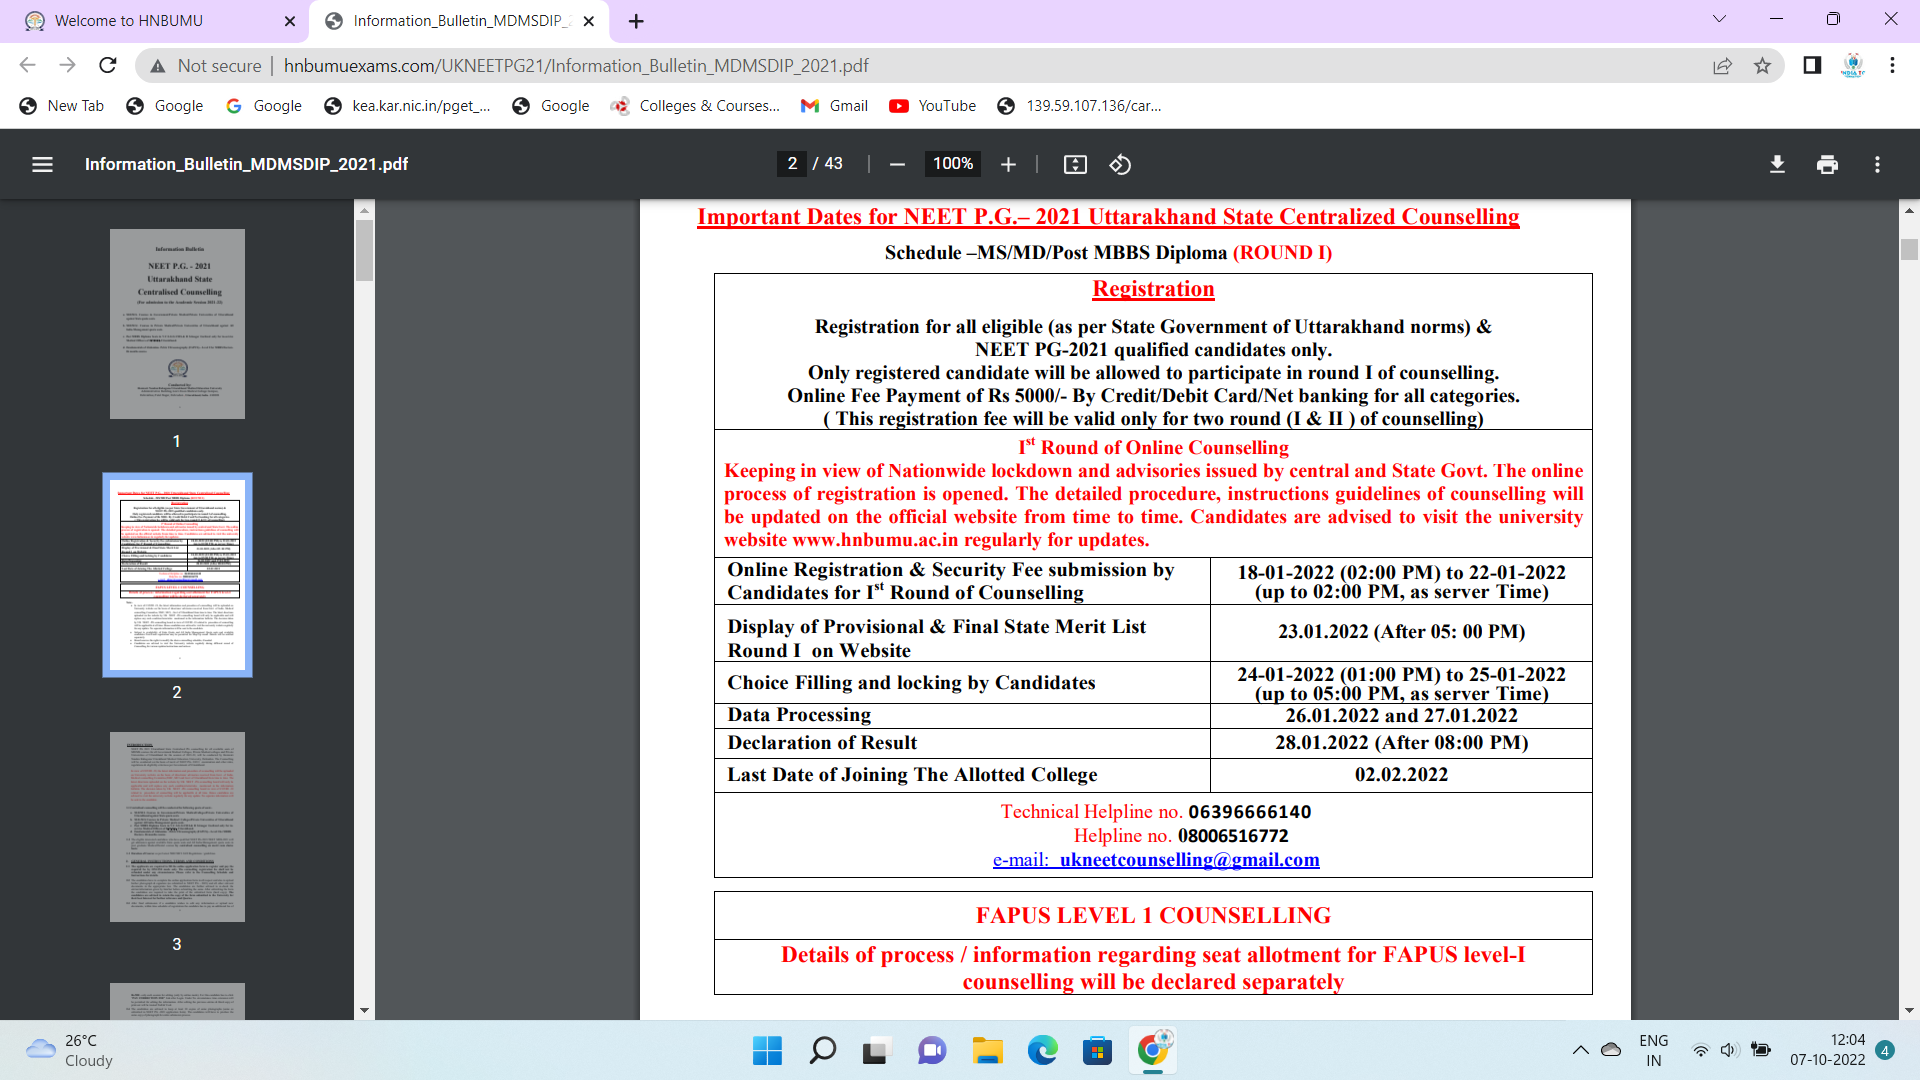The width and height of the screenshot is (1920, 1080).
Task: Go forward in browser history
Action: point(67,65)
